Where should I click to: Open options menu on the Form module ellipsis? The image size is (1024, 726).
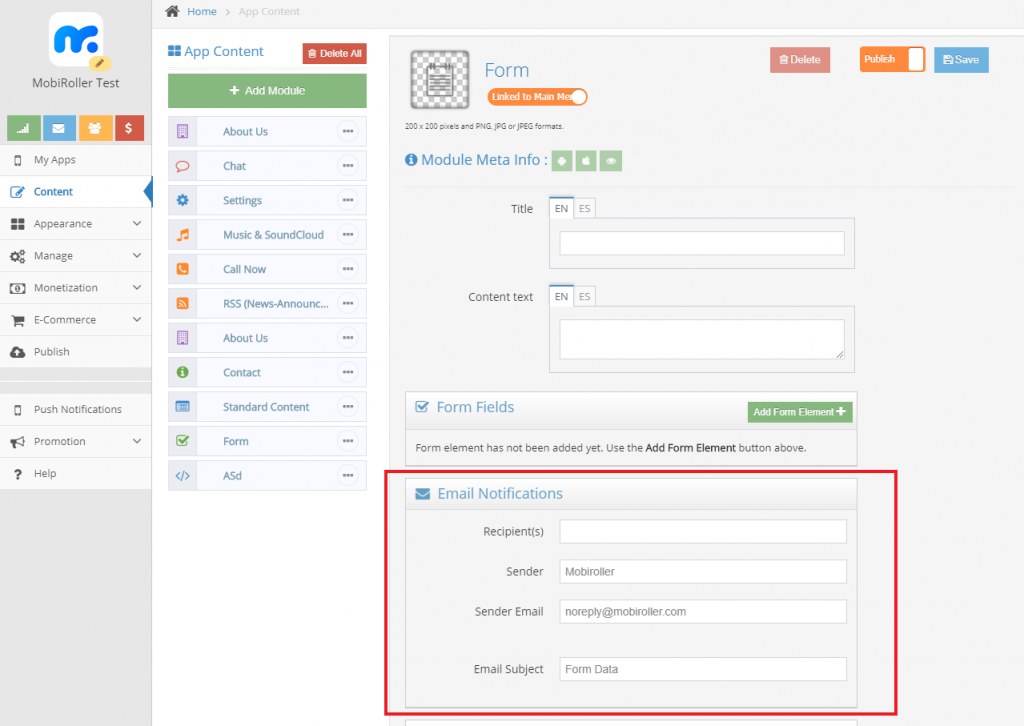tap(347, 441)
